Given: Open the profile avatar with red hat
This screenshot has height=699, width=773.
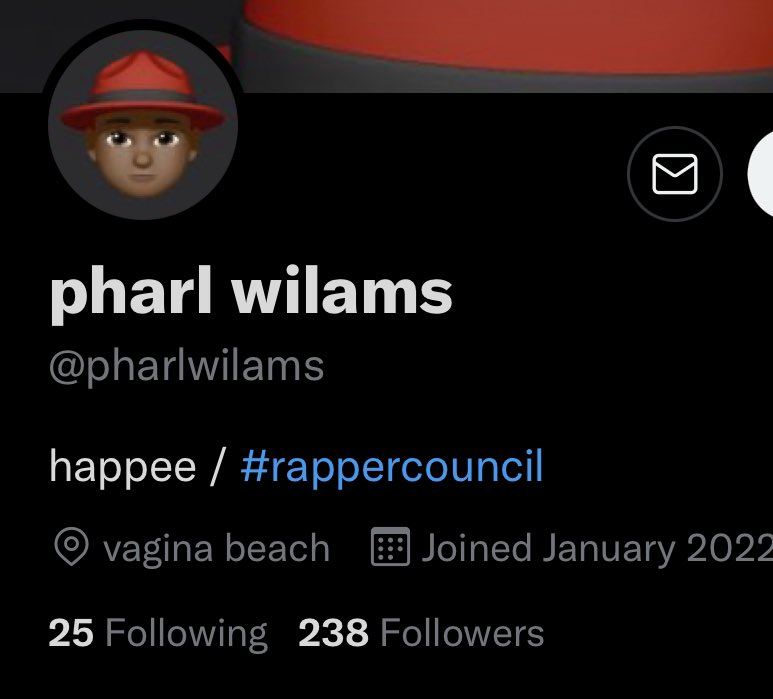Looking at the screenshot, I should (x=143, y=124).
